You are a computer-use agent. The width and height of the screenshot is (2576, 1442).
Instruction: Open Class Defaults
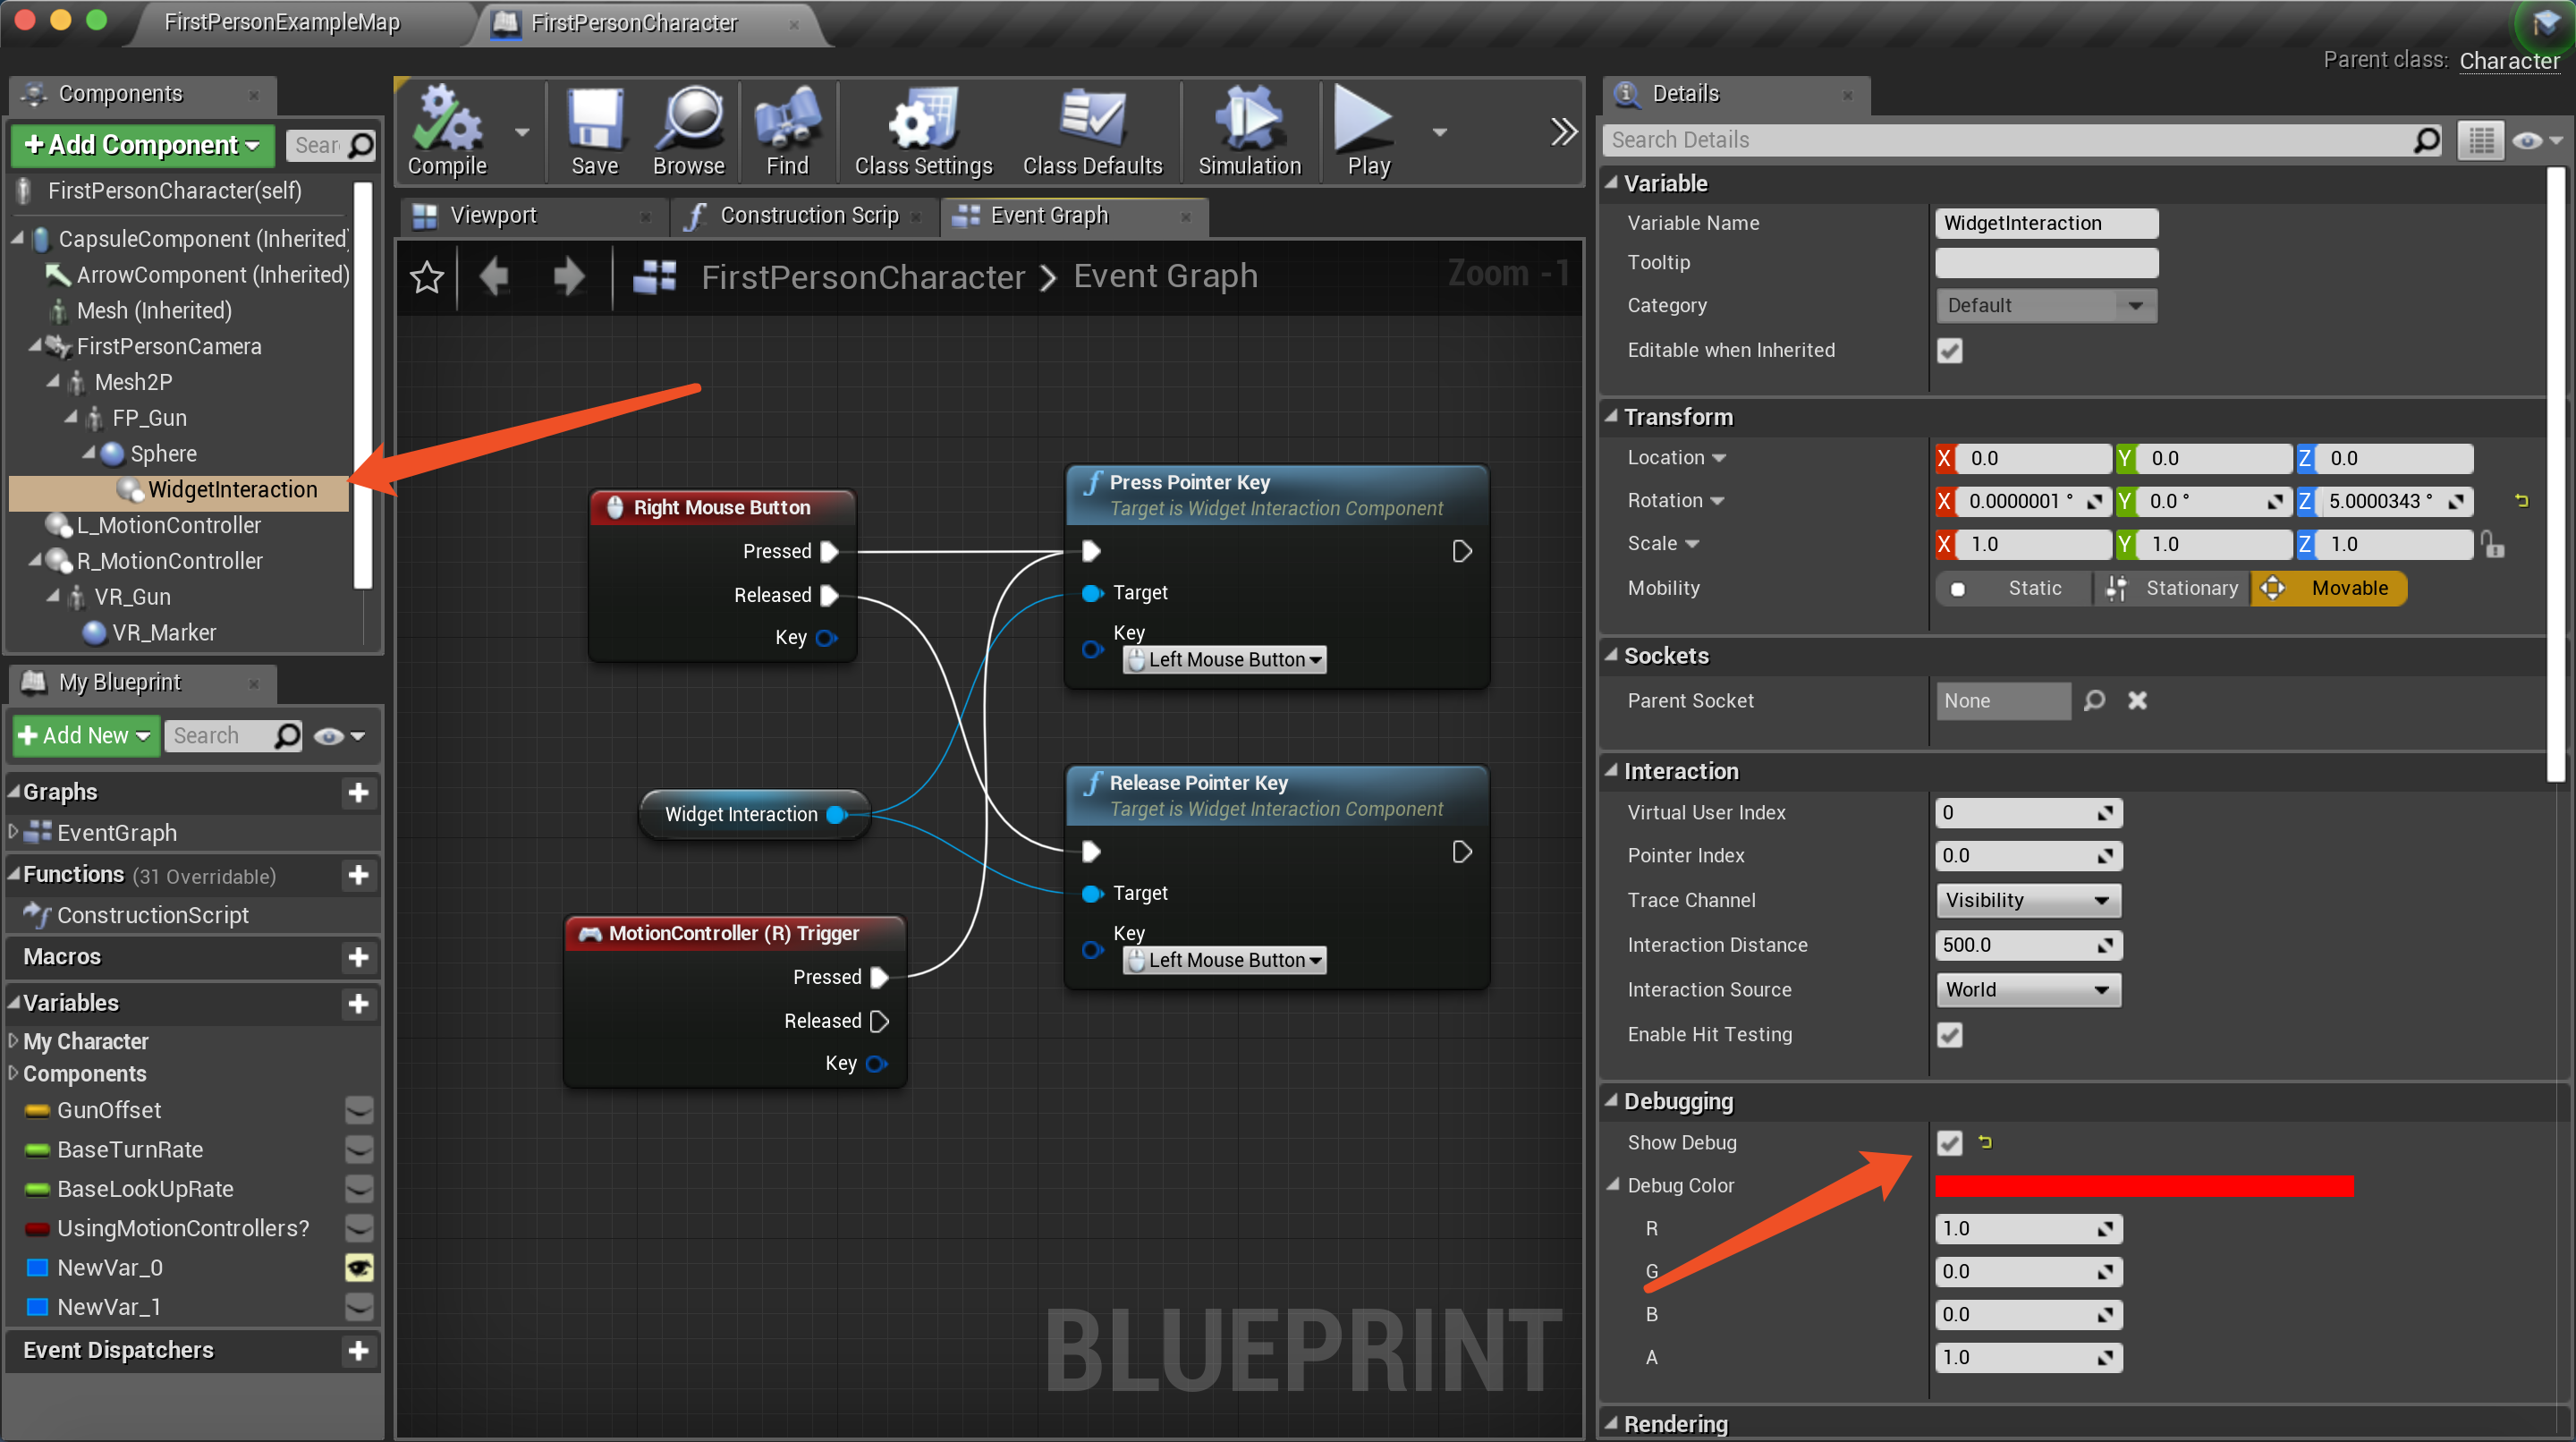click(x=1092, y=131)
